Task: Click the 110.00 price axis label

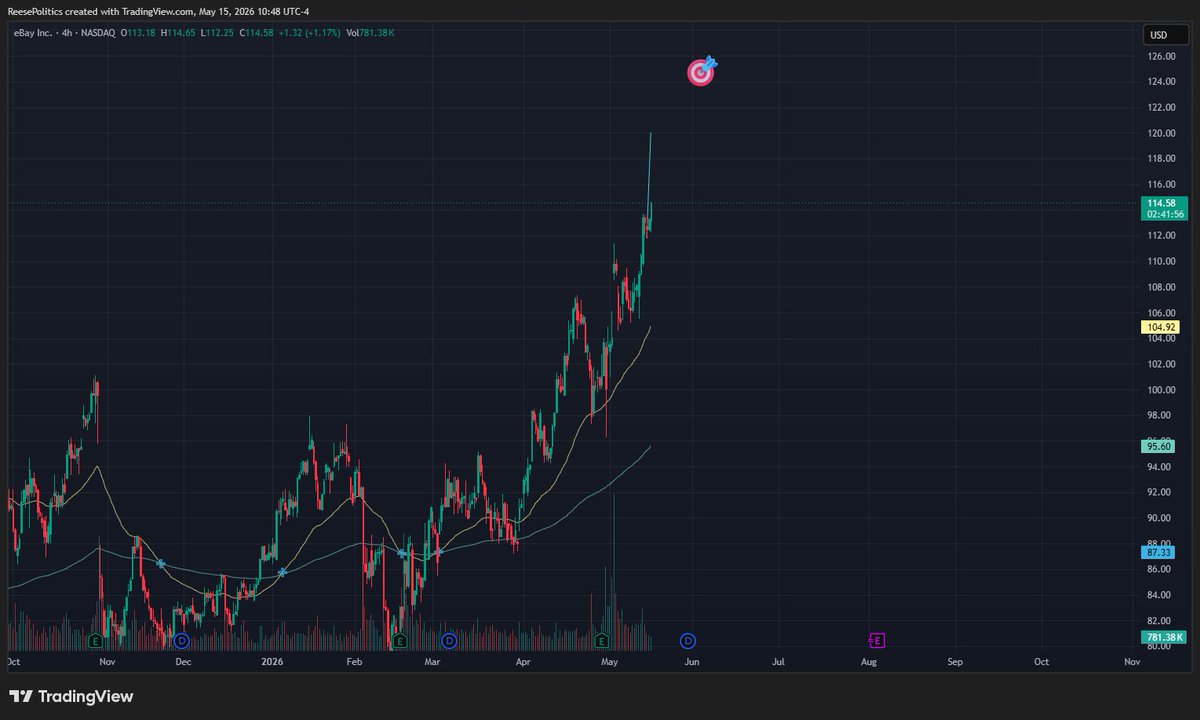Action: click(1160, 261)
